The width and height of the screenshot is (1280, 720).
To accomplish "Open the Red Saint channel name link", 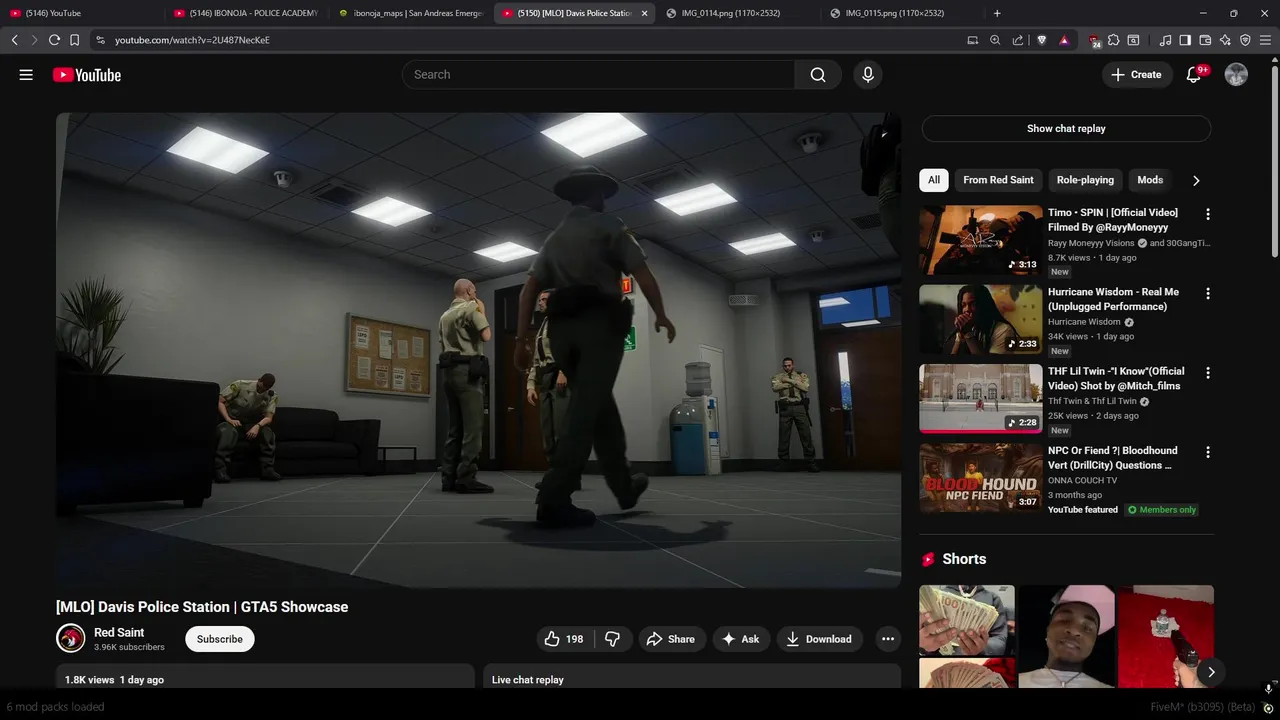I will tap(119, 632).
